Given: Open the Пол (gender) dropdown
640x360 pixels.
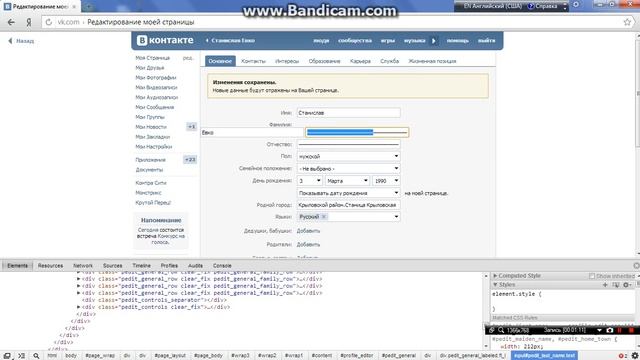Looking at the screenshot, I should pos(348,156).
